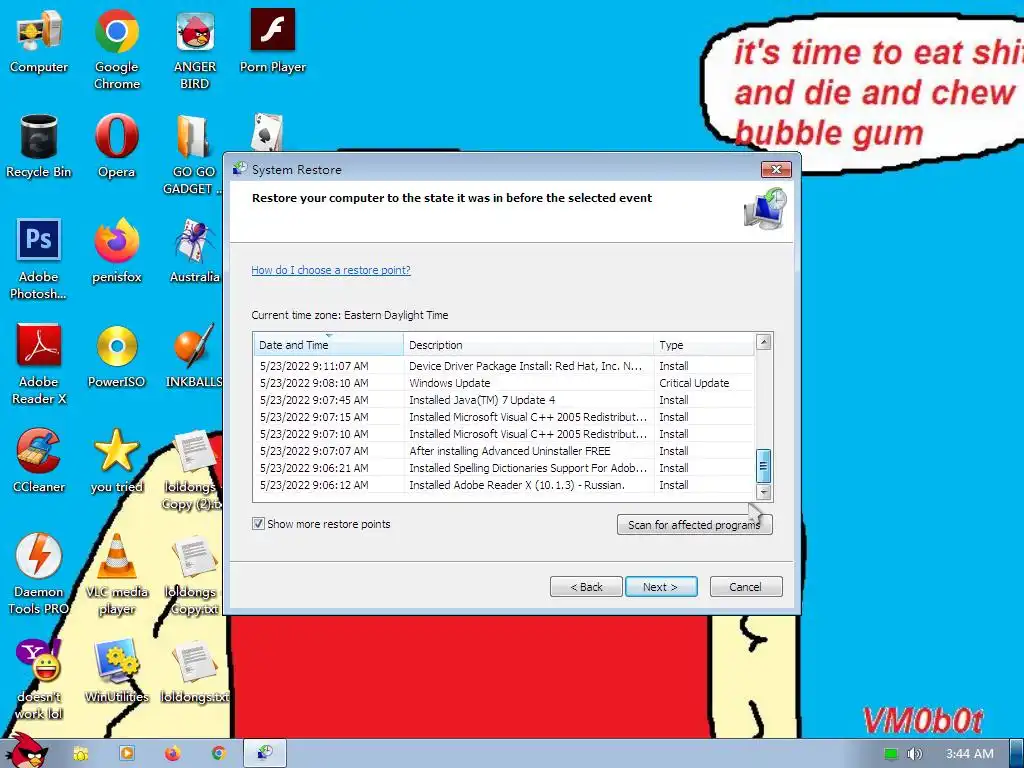Select the 'you tried' star icon
Image resolution: width=1024 pixels, height=768 pixels.
click(x=116, y=461)
